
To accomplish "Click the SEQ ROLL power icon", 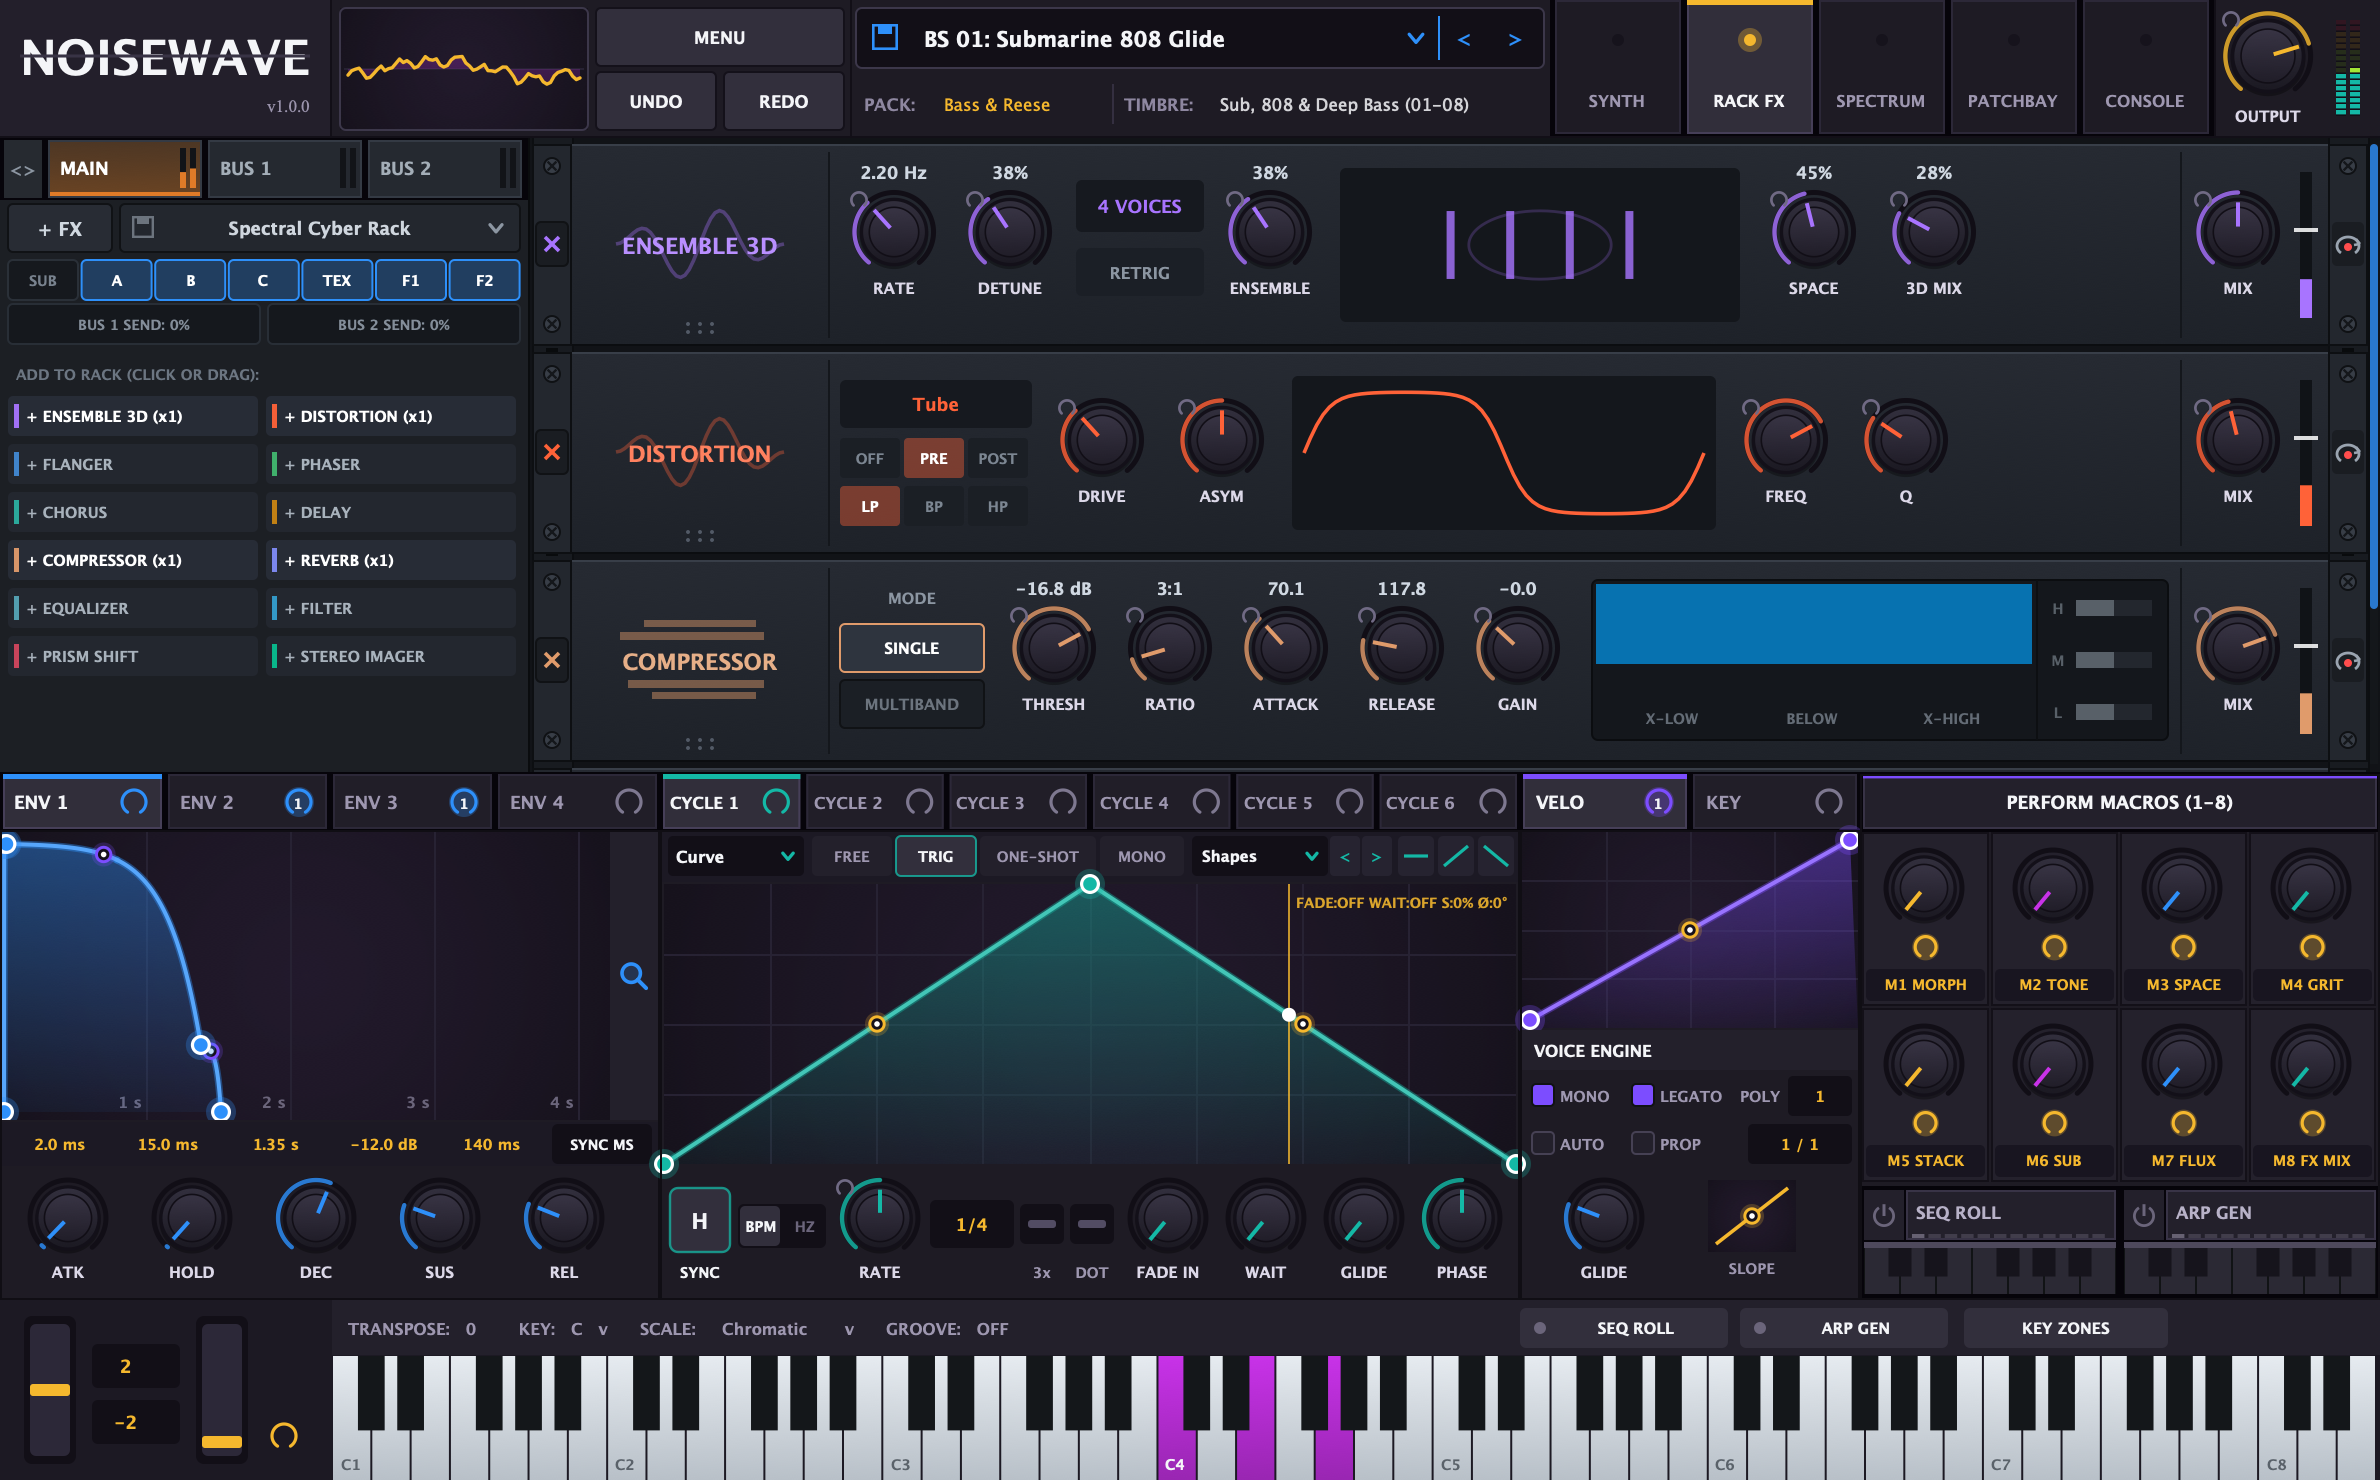I will coord(1884,1214).
